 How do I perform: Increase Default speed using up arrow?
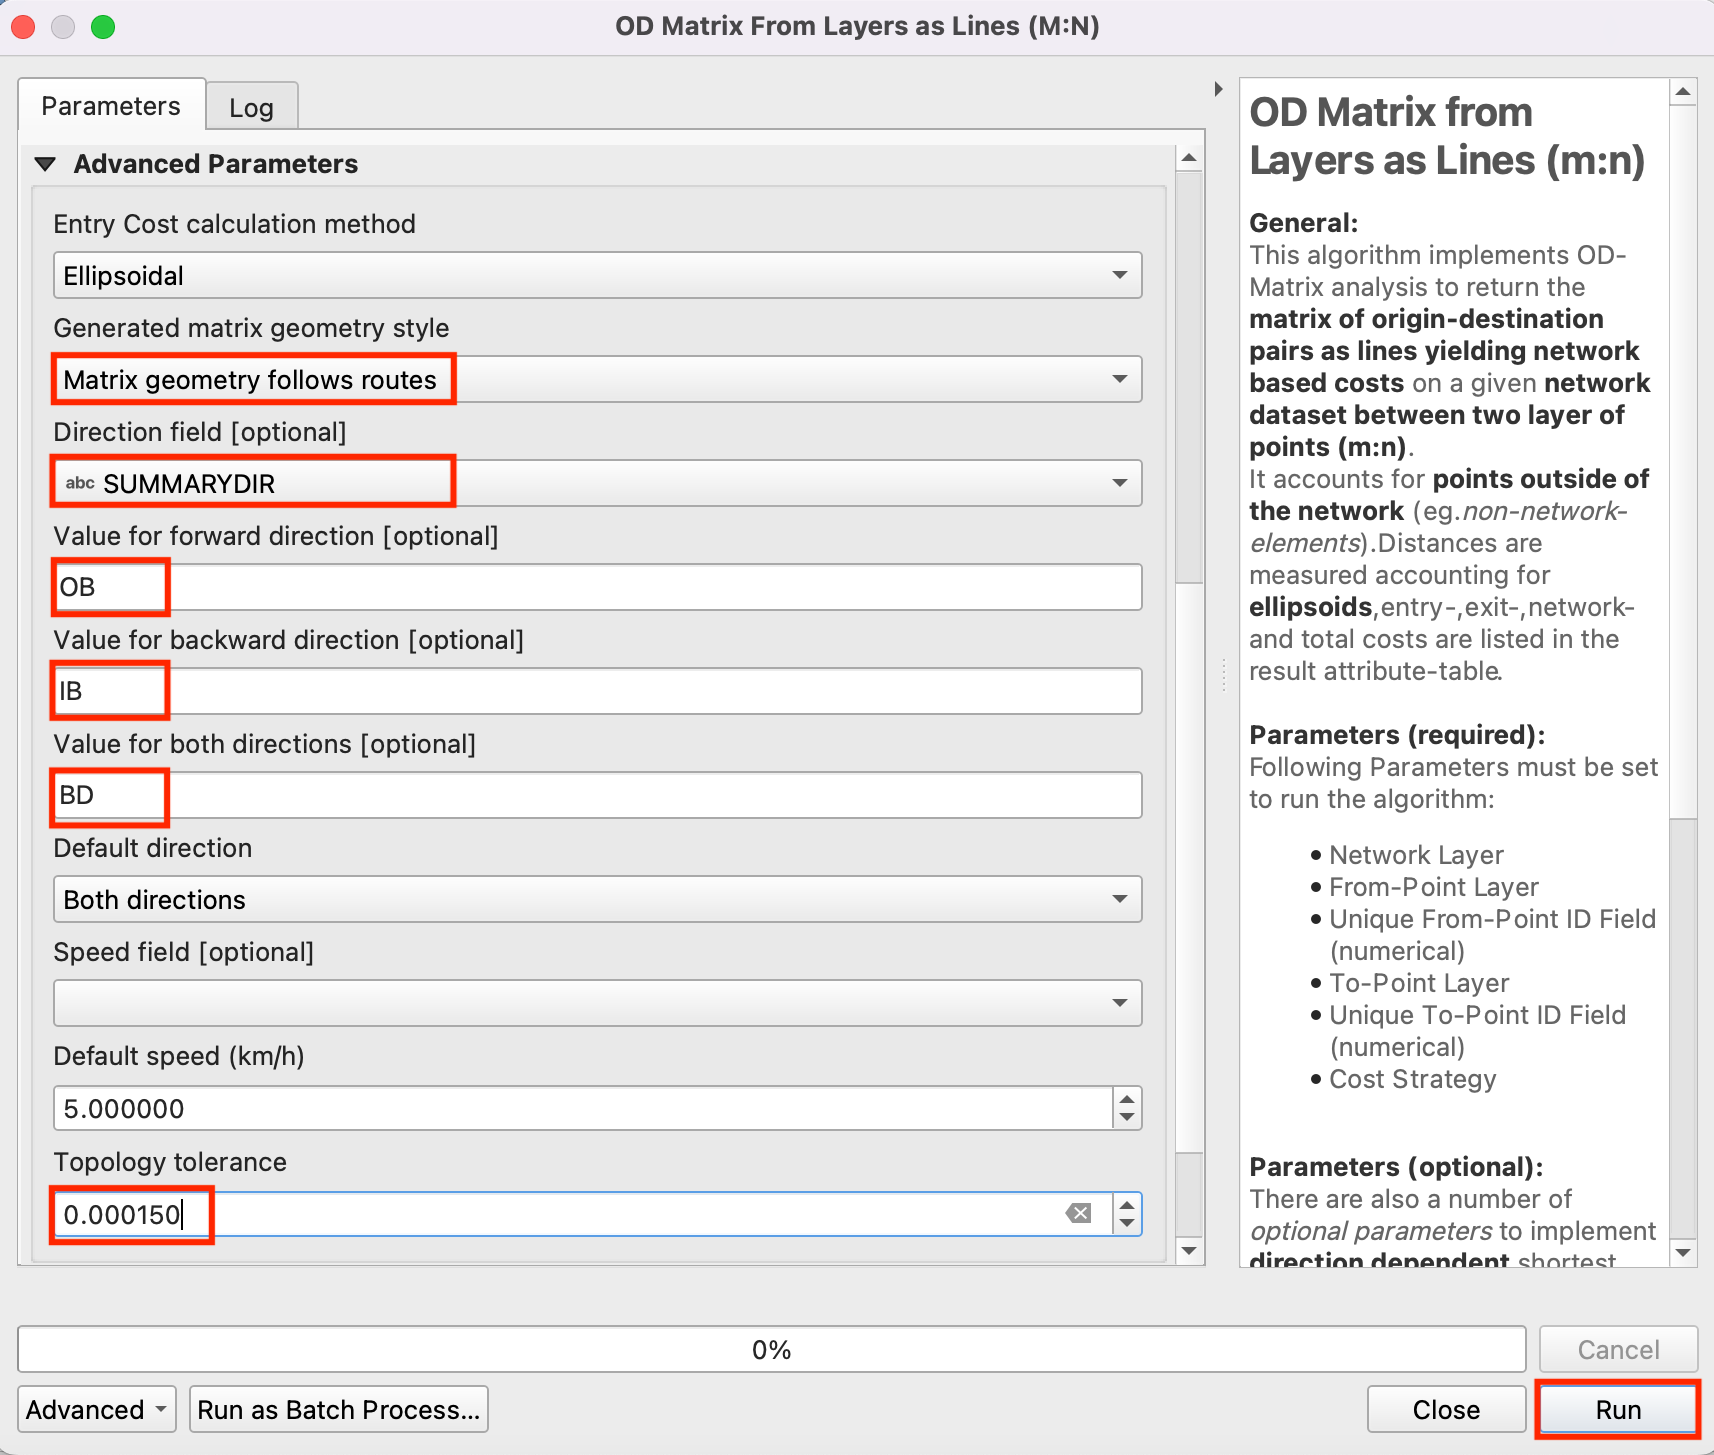pyautogui.click(x=1127, y=1099)
